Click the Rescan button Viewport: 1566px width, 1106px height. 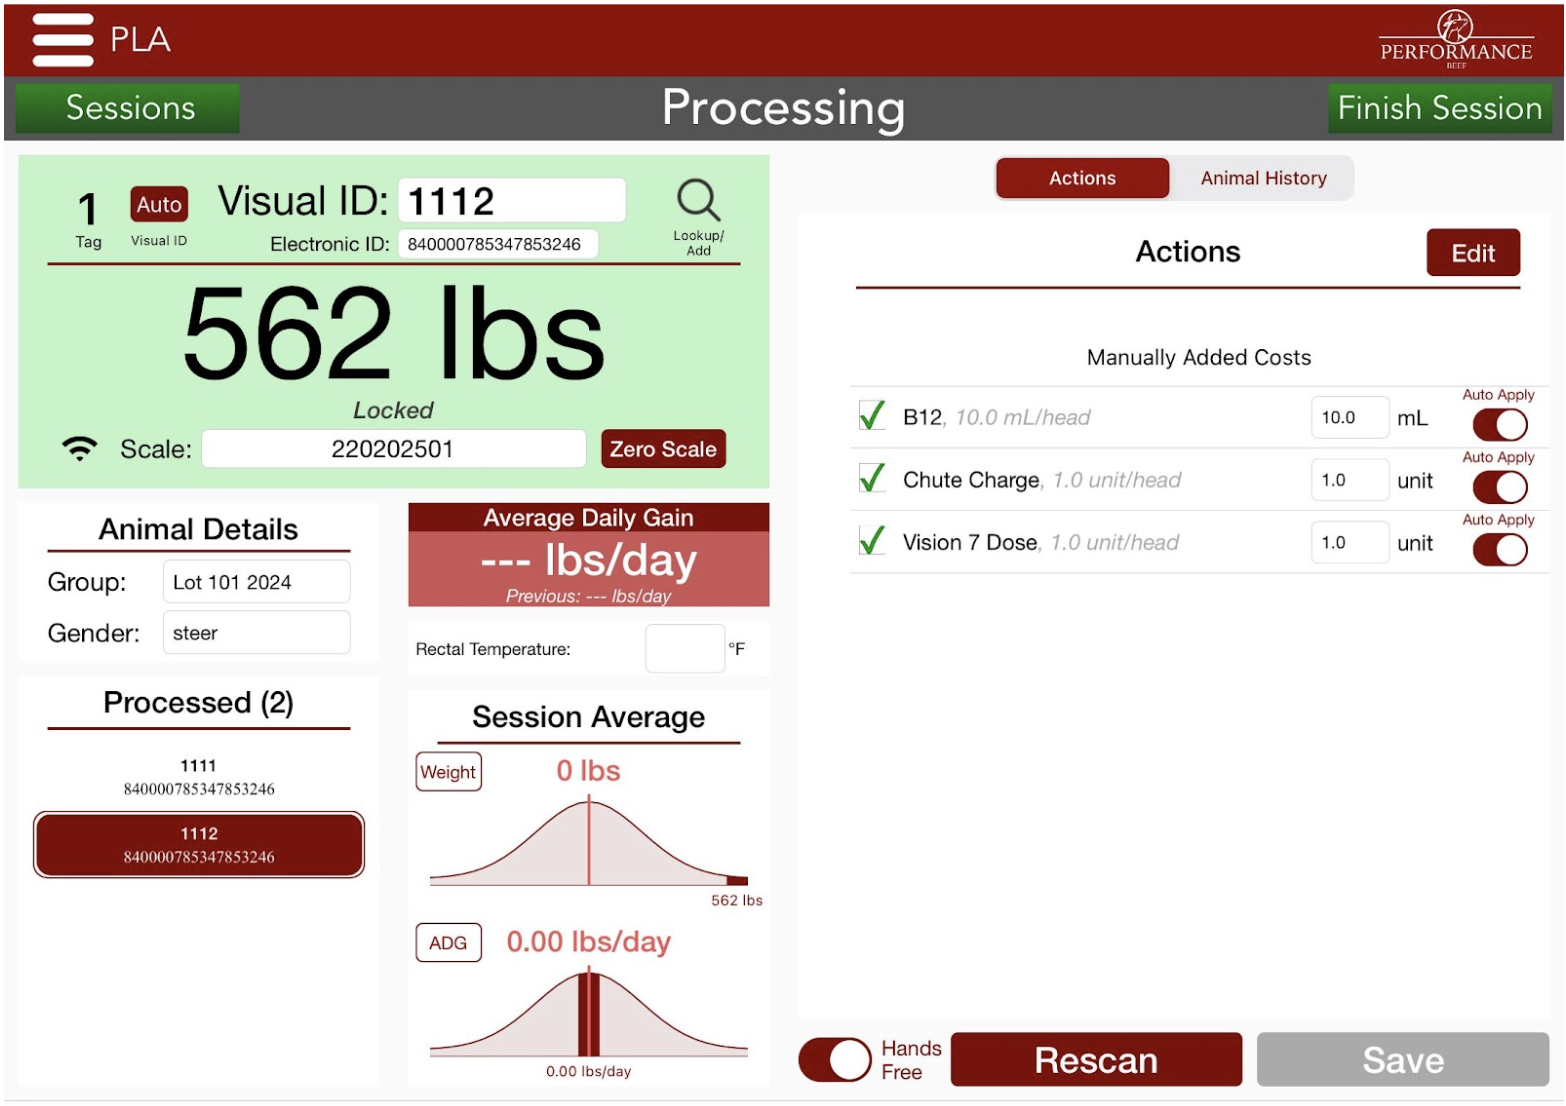[x=1096, y=1060]
